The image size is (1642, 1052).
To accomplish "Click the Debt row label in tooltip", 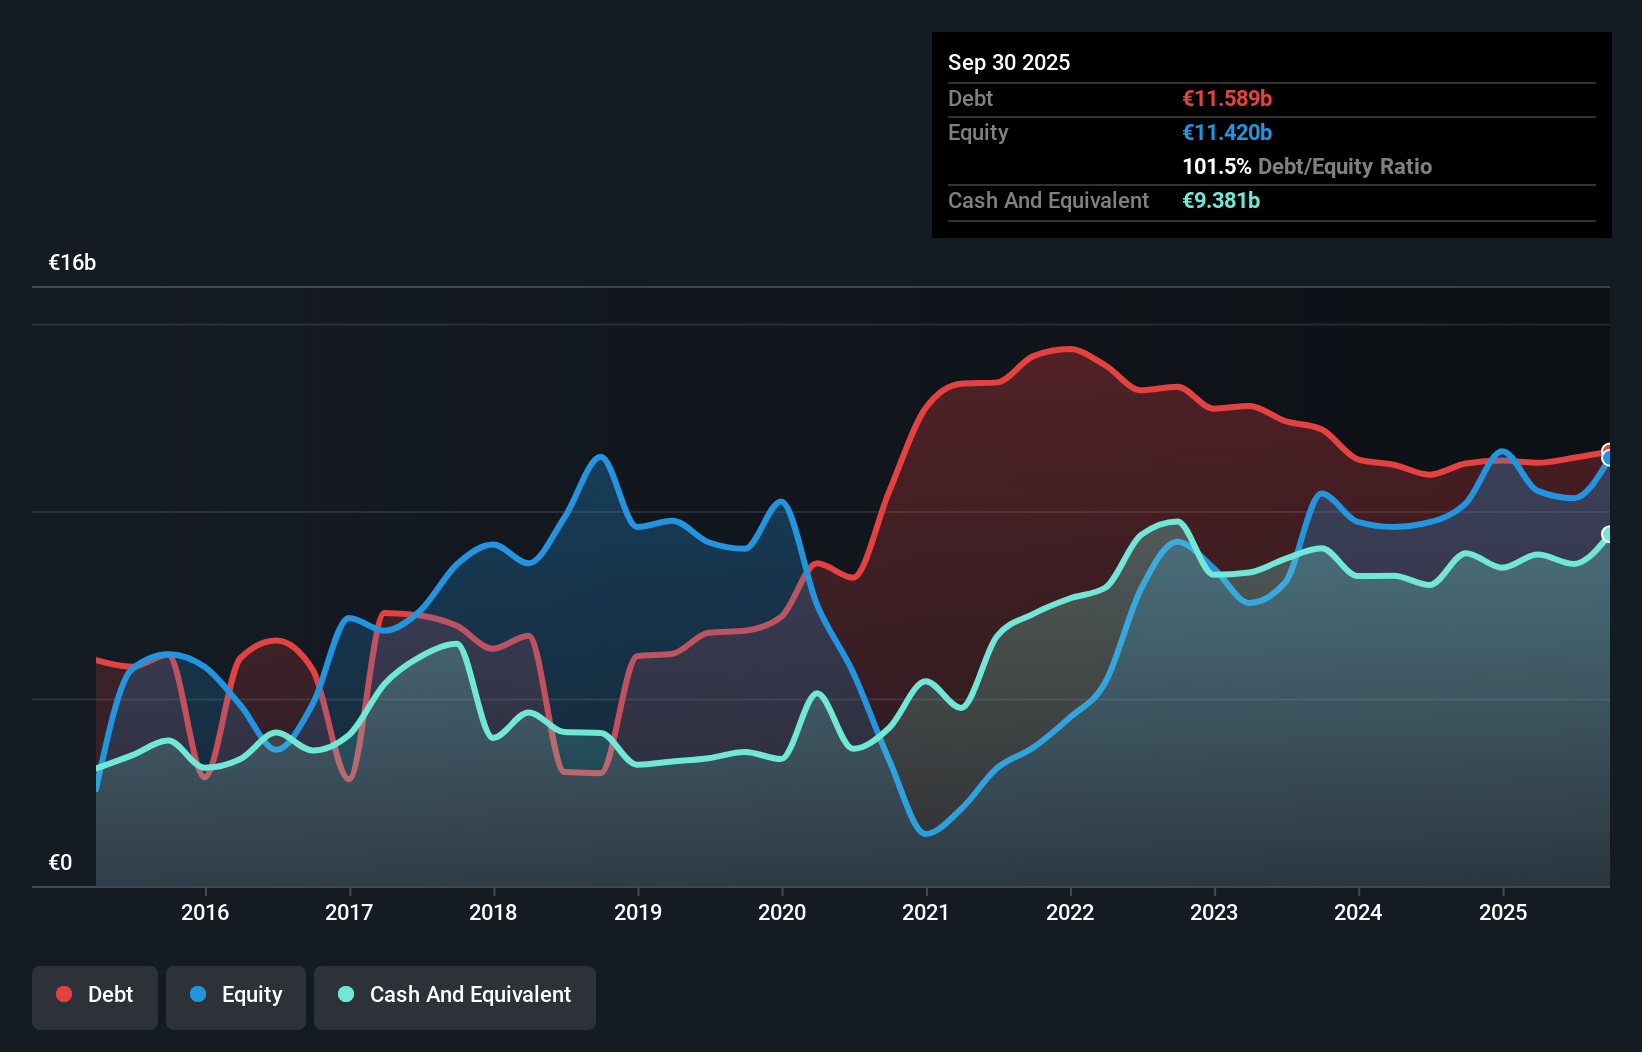I will click(970, 98).
